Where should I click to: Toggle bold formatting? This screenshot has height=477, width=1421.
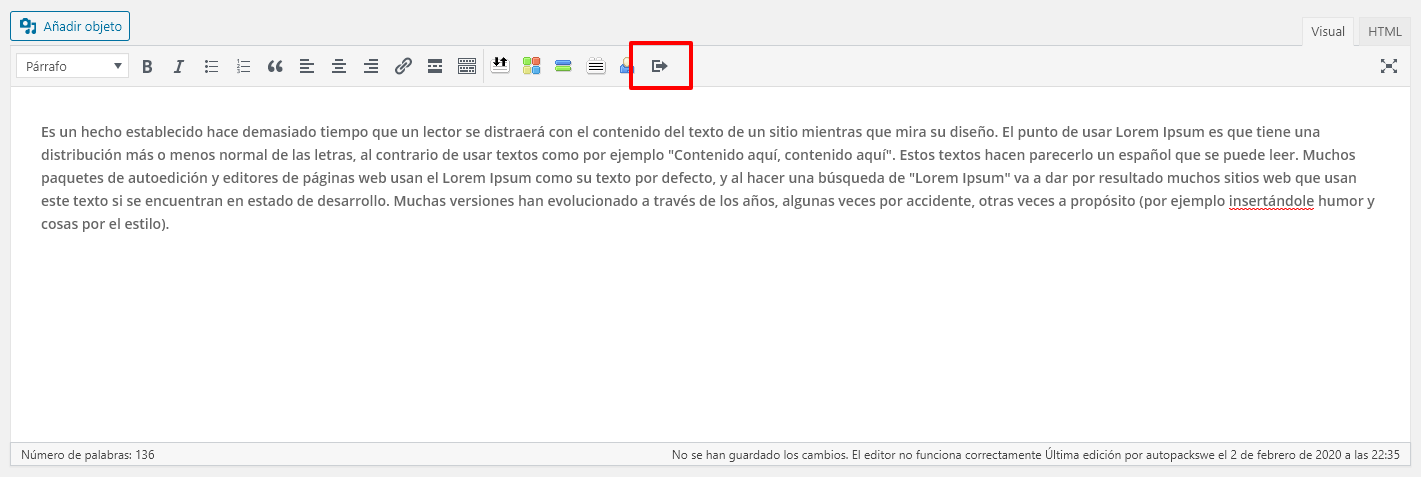click(147, 67)
